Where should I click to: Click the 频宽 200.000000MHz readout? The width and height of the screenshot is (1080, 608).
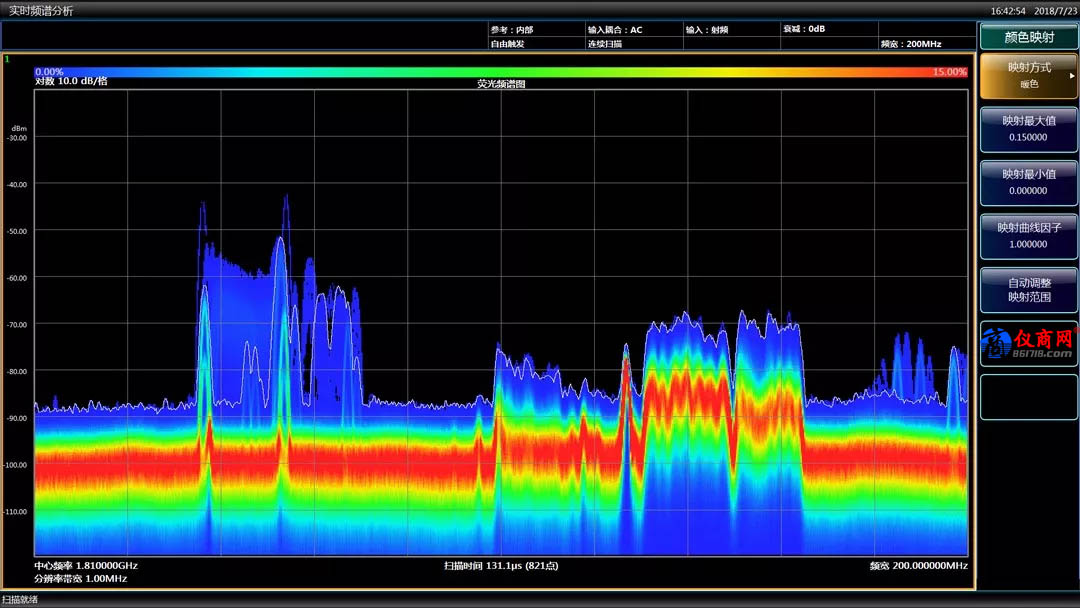pos(919,565)
